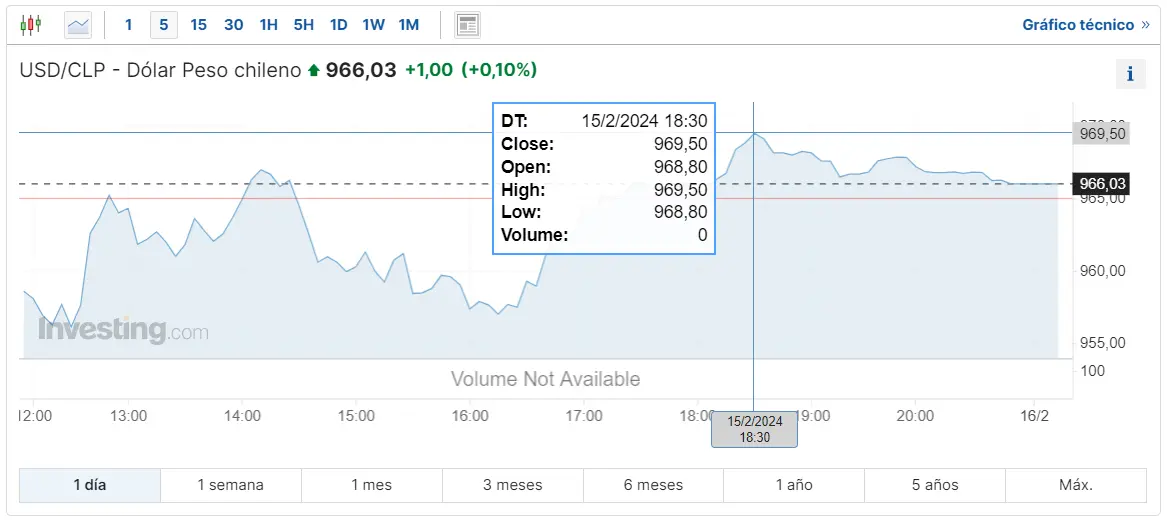Image resolution: width=1167 pixels, height=523 pixels.
Task: Click the 15/2/2024 18:30 time marker
Action: 755,430
